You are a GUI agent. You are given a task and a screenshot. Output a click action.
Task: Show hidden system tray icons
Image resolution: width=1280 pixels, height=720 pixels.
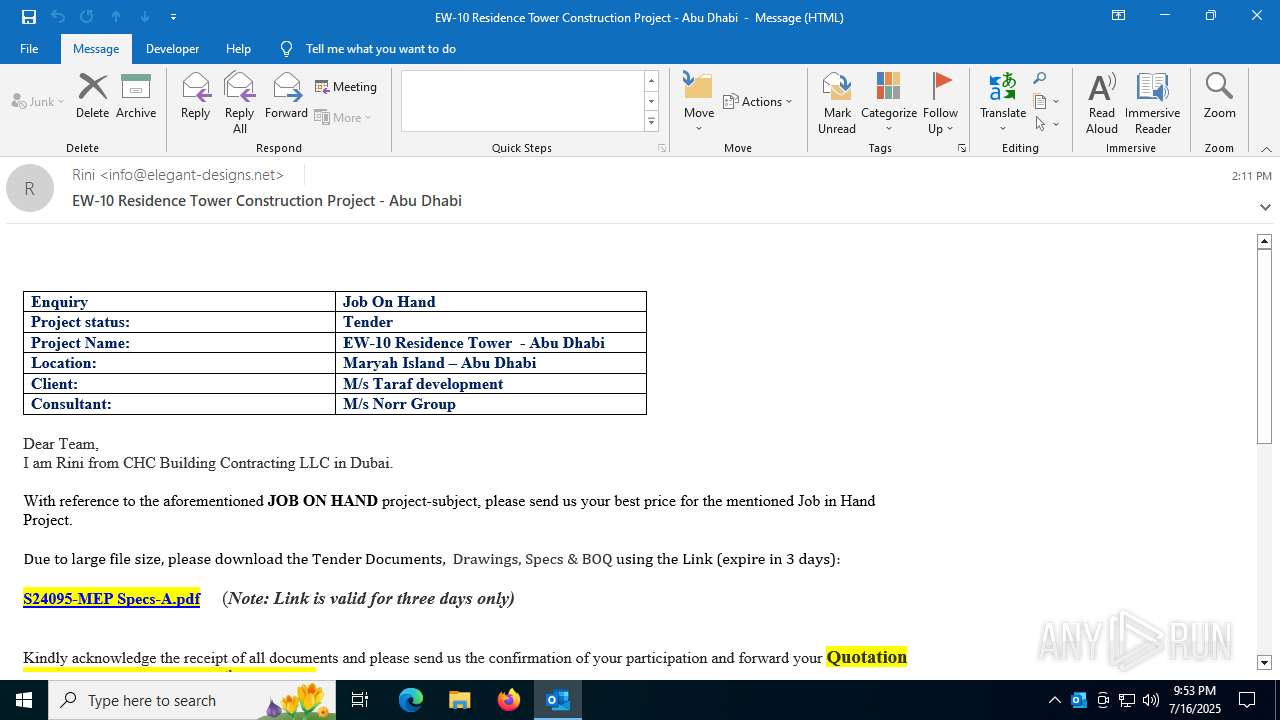point(1055,700)
